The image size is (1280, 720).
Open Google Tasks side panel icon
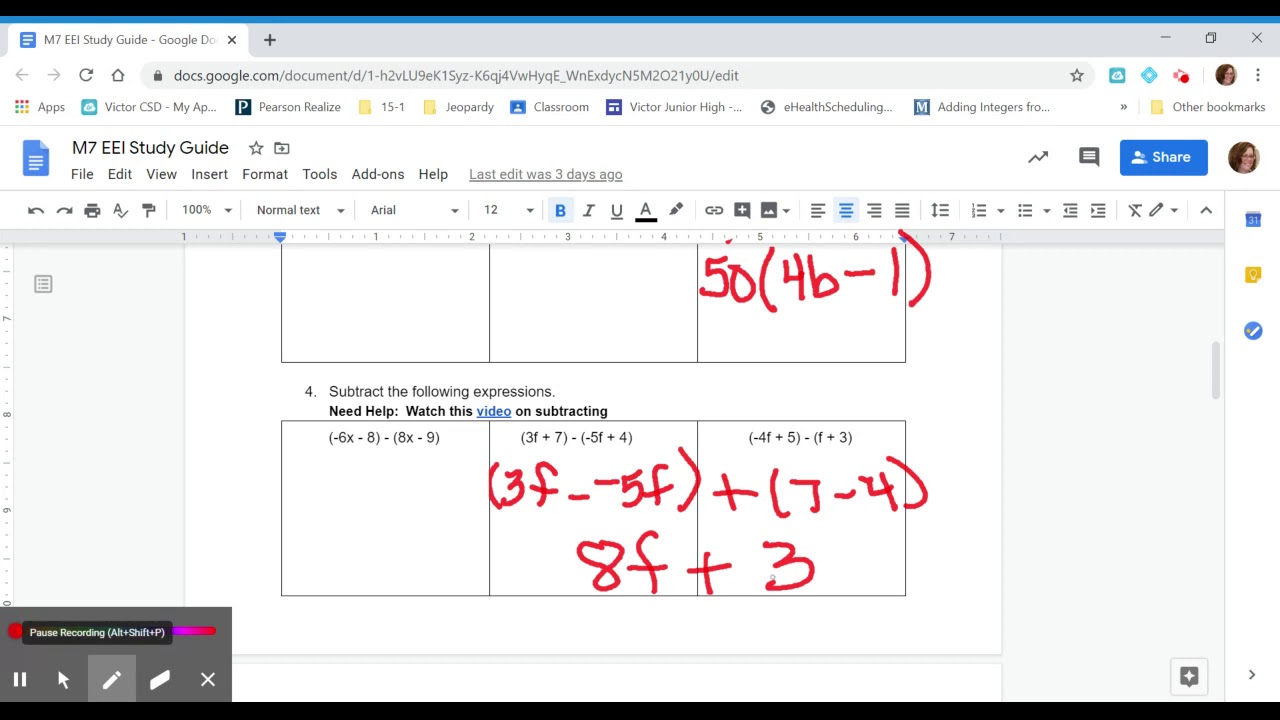click(1253, 331)
